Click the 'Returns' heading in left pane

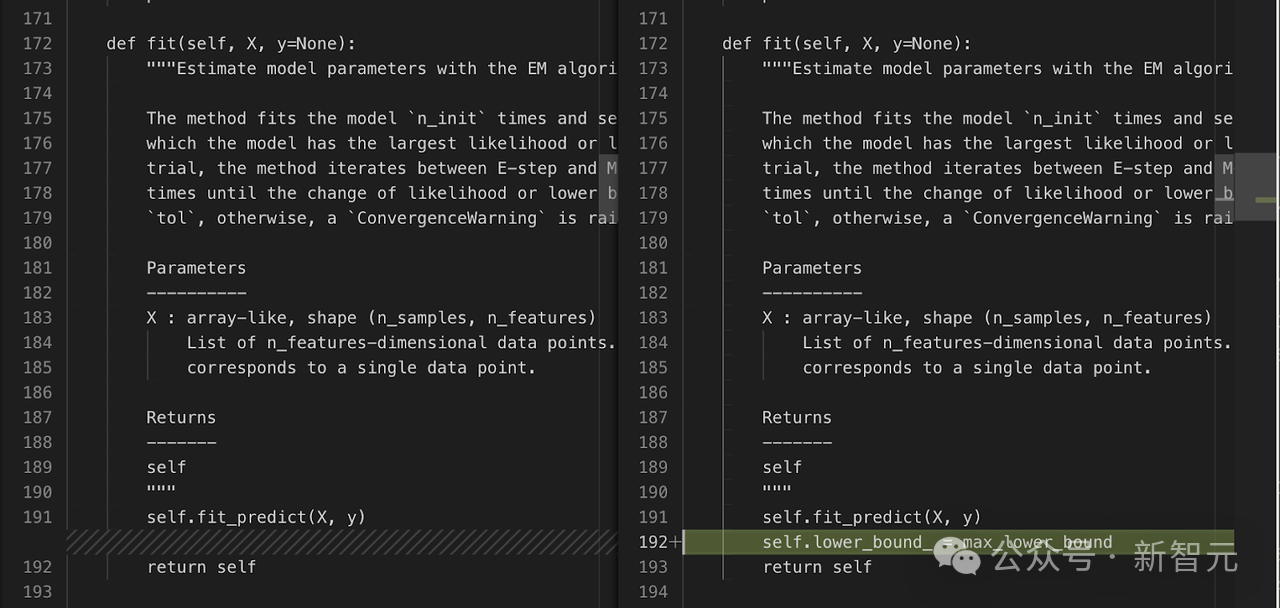181,418
